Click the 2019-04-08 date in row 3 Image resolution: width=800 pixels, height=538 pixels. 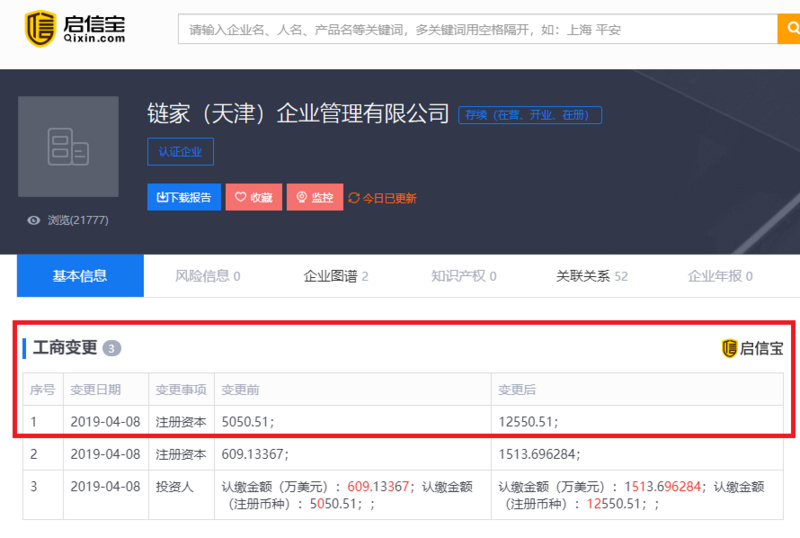click(x=105, y=486)
